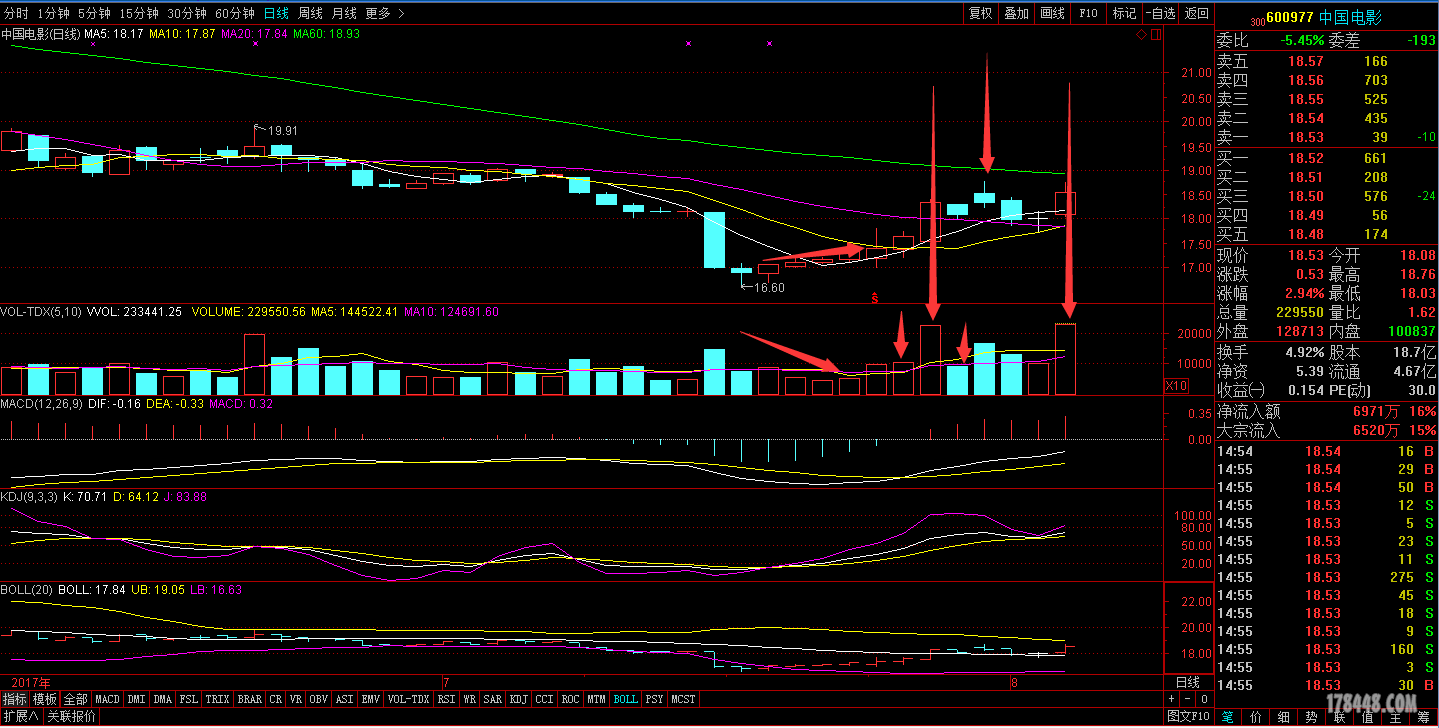Viewport: 1439px width, 728px height.
Task: Switch to 势 trend tab
Action: click(x=1311, y=717)
